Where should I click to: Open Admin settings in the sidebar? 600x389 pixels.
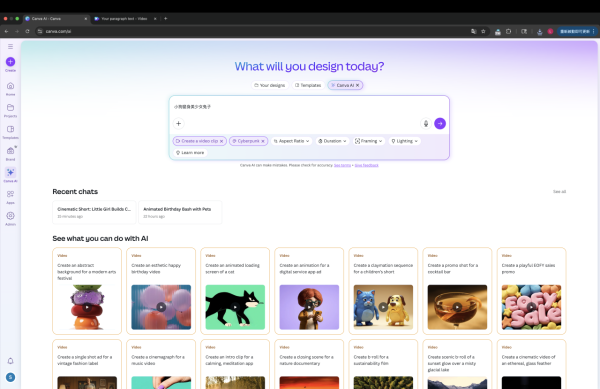(x=10, y=218)
